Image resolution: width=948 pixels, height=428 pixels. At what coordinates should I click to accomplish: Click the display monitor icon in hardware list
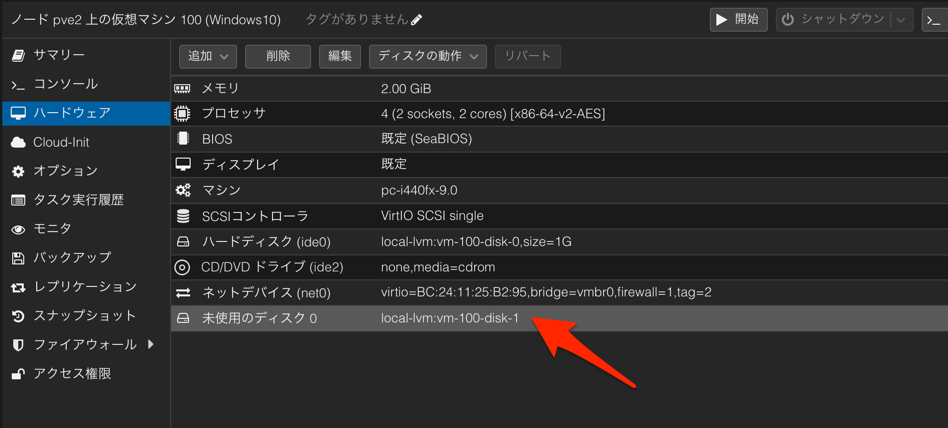[183, 165]
